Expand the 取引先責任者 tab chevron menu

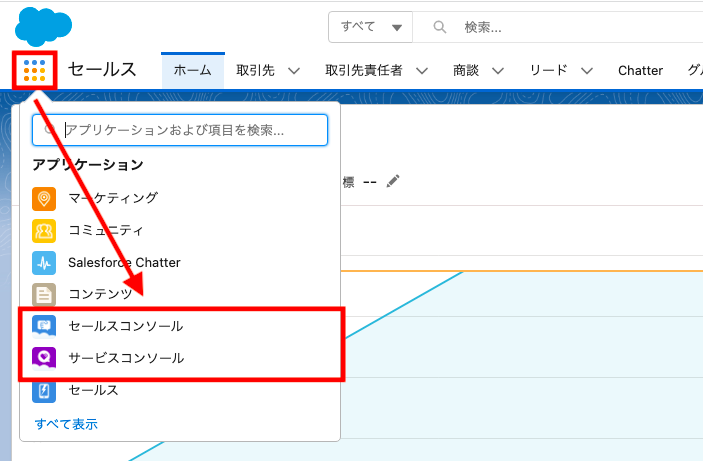(422, 71)
